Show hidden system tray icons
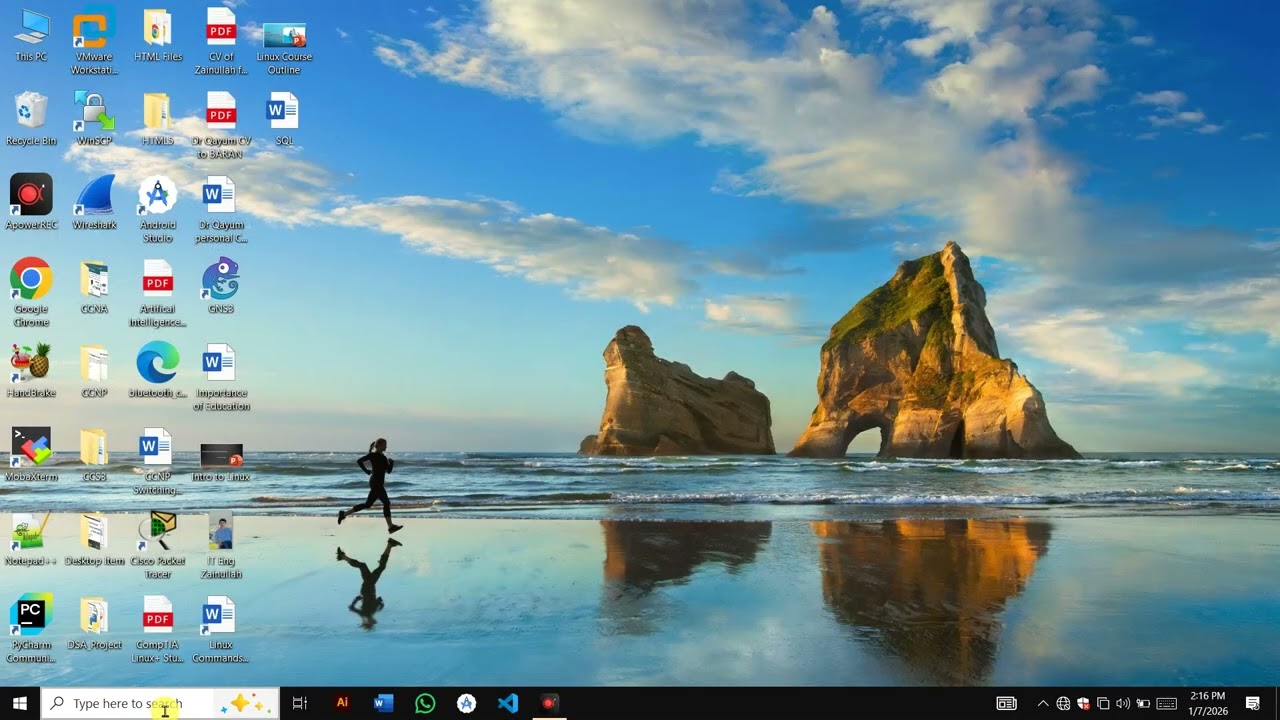This screenshot has height=720, width=1280. (1043, 703)
